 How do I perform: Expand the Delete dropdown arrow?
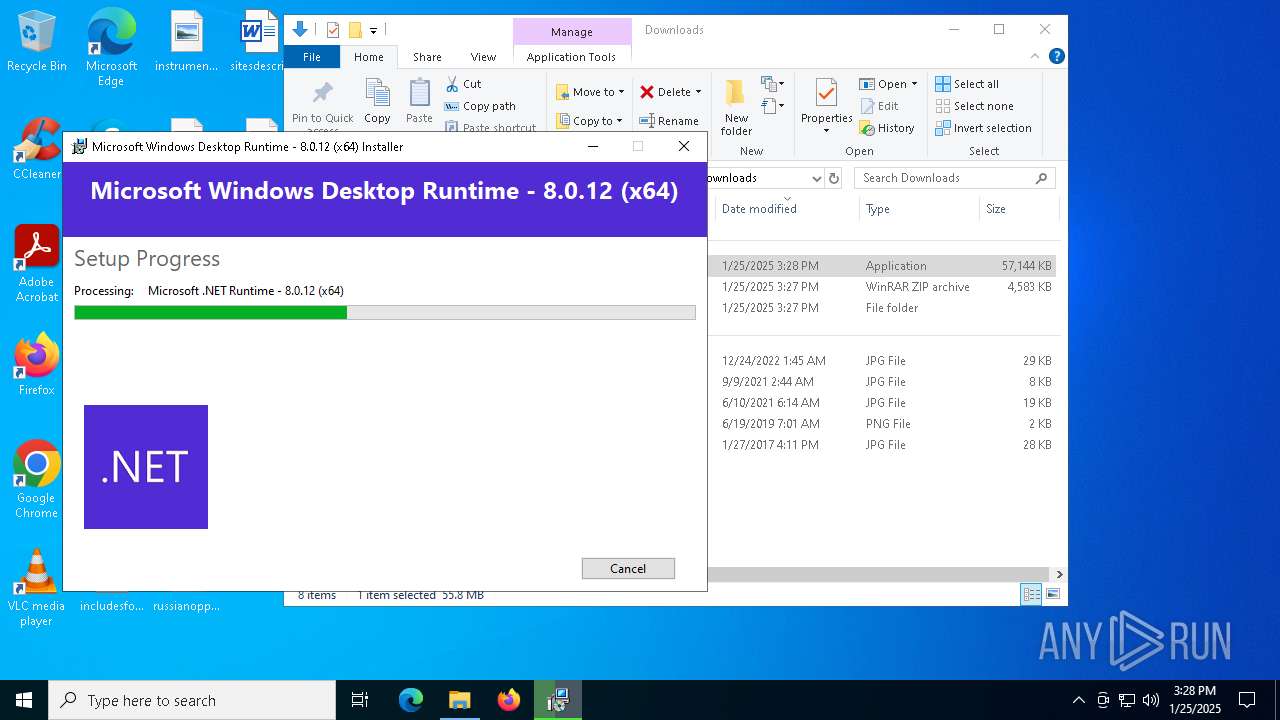(698, 92)
